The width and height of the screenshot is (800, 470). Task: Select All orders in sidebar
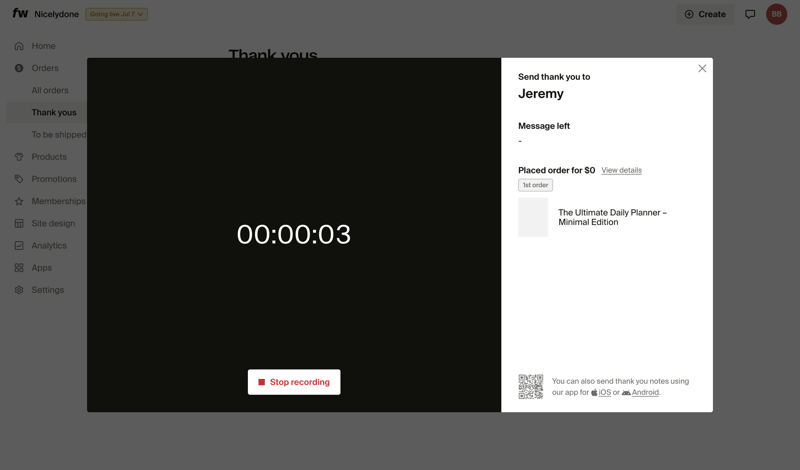(x=50, y=90)
